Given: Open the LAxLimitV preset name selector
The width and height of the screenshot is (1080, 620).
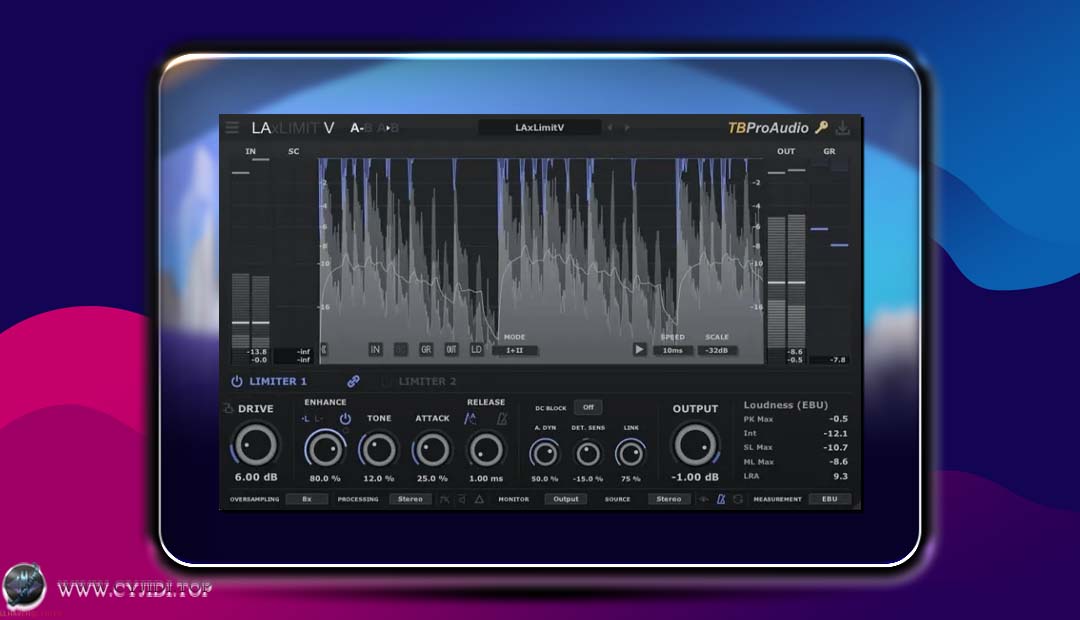Looking at the screenshot, I should pyautogui.click(x=539, y=127).
